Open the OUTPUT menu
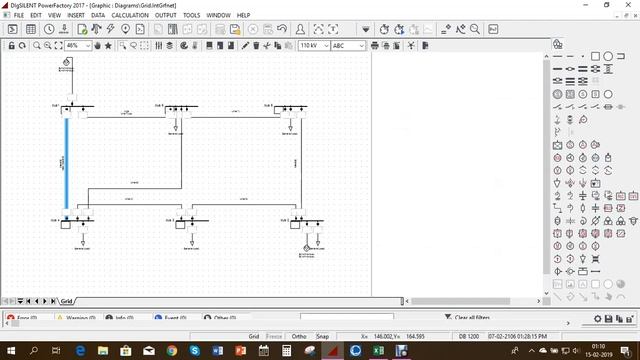The image size is (640, 360). click(x=166, y=15)
